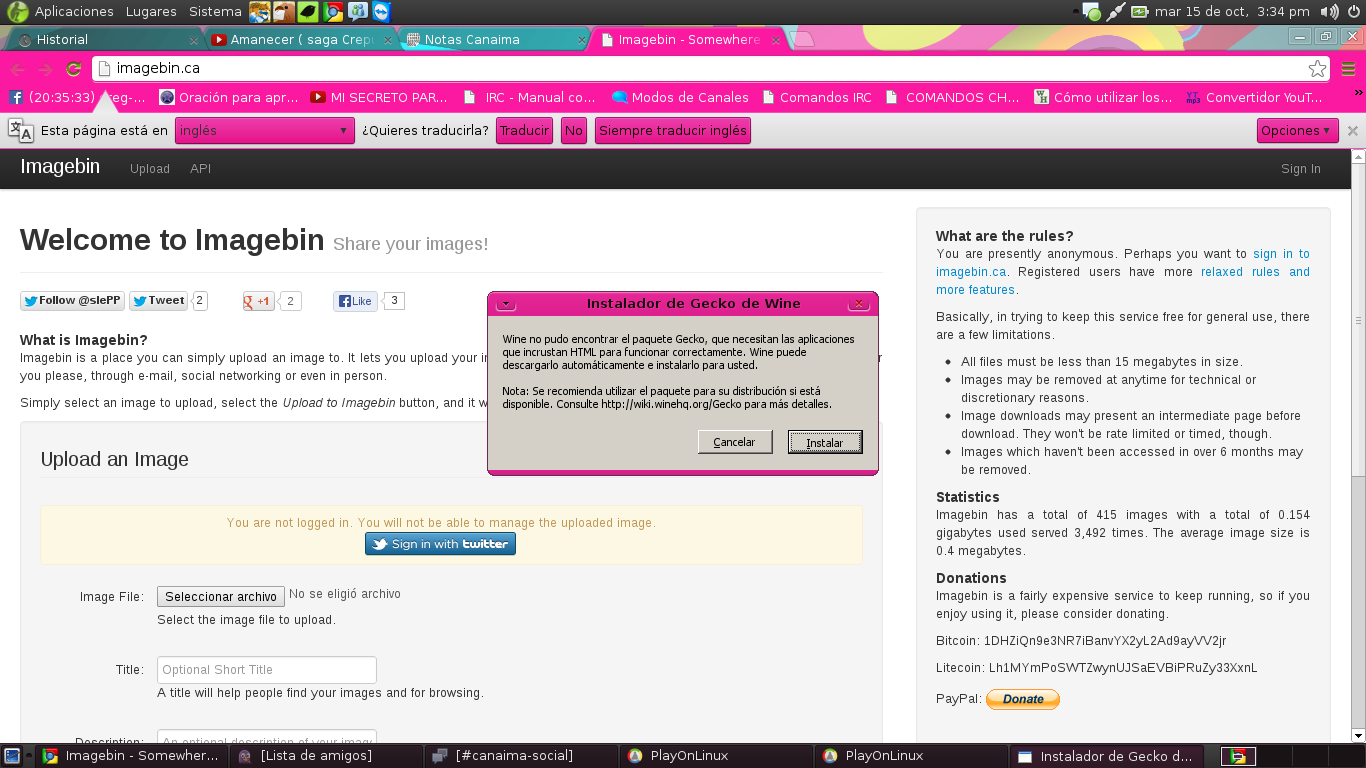Click the Traducir button
Image resolution: width=1366 pixels, height=768 pixels.
(x=524, y=131)
